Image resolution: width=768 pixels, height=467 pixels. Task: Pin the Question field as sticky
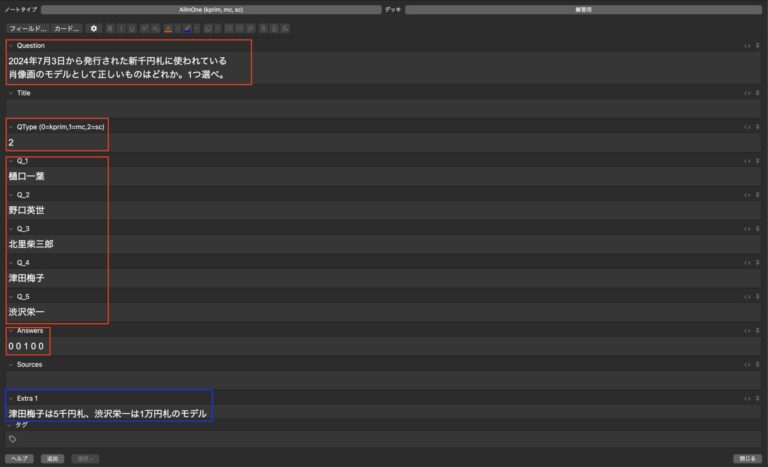[758, 45]
